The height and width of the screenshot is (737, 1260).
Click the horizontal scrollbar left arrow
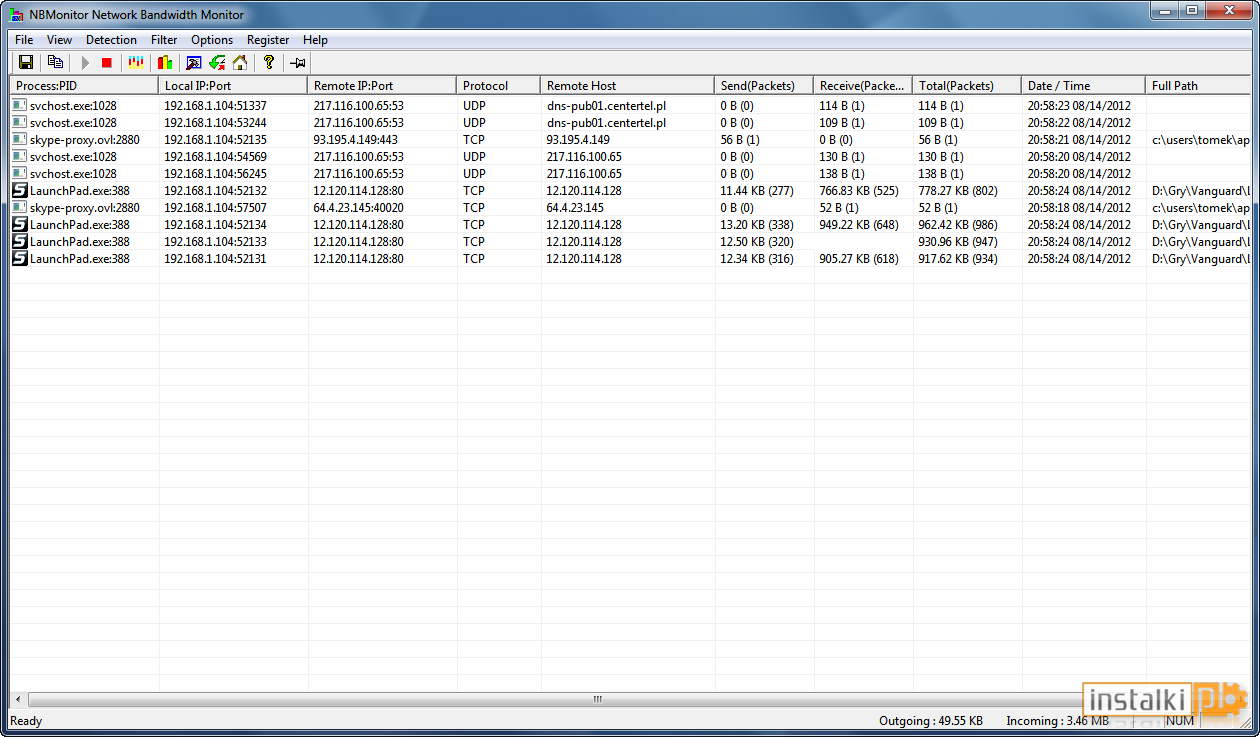18,700
